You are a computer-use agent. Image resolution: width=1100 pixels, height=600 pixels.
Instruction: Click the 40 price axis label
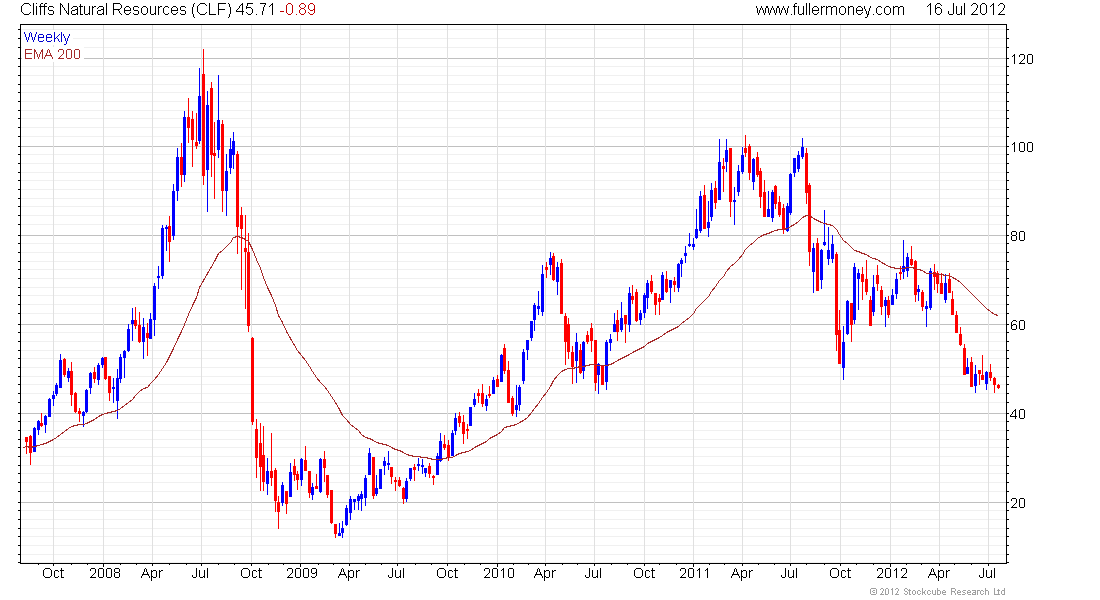[1018, 414]
